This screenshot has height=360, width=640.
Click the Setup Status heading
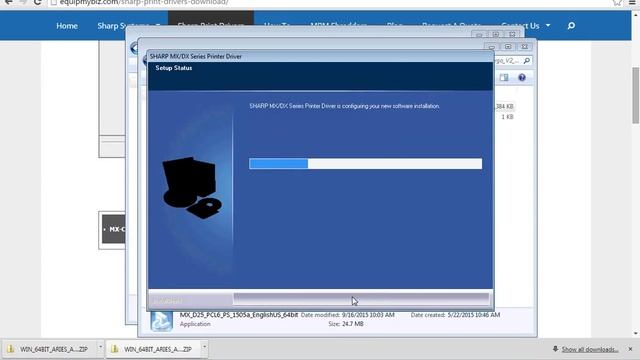174,68
